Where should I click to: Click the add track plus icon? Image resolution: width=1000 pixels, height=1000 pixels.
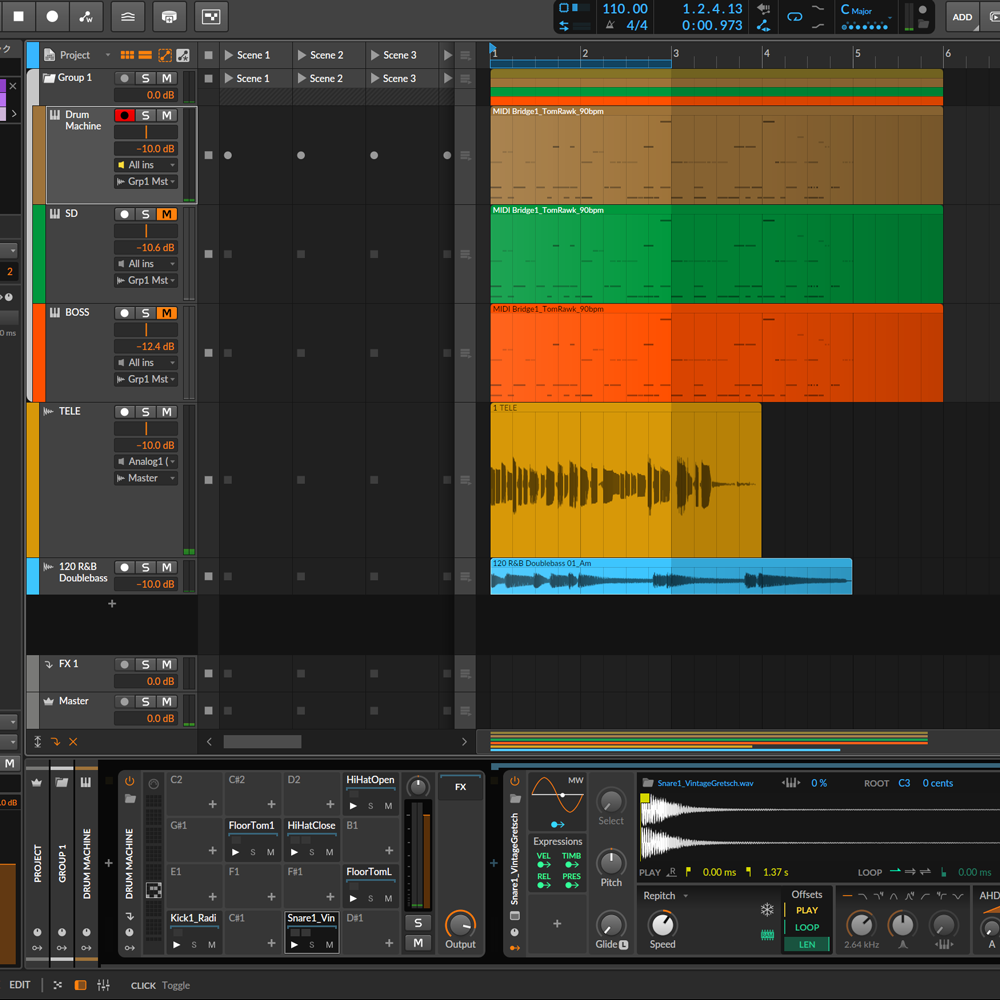(112, 604)
